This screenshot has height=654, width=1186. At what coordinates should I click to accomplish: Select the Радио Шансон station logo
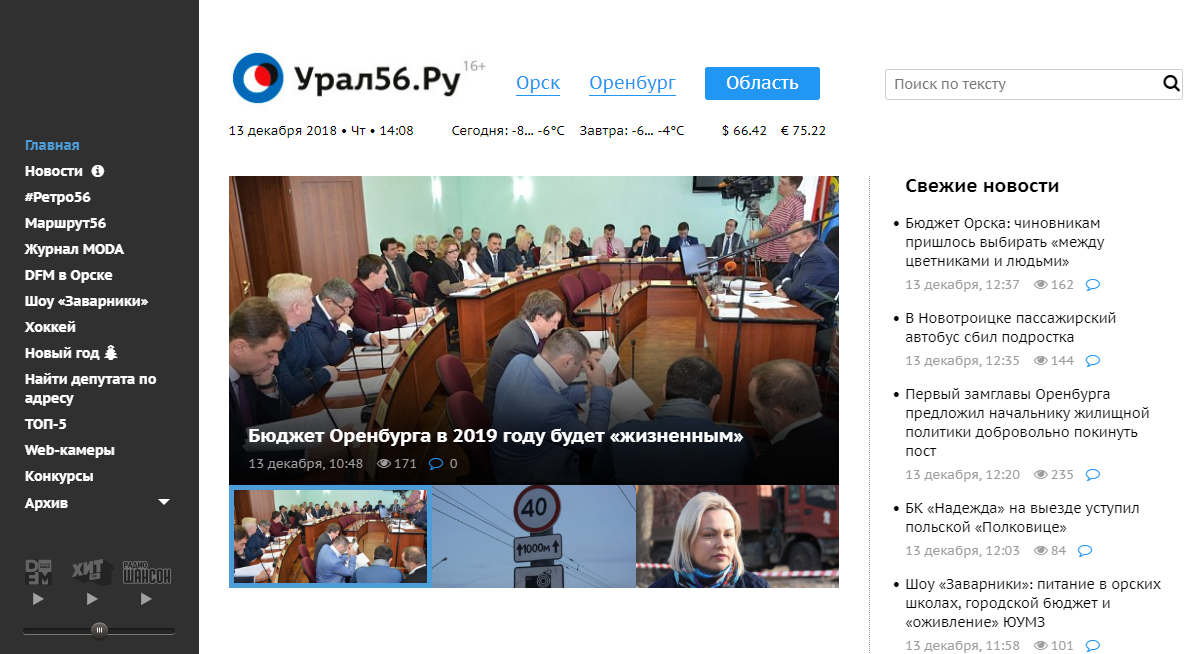pos(146,572)
